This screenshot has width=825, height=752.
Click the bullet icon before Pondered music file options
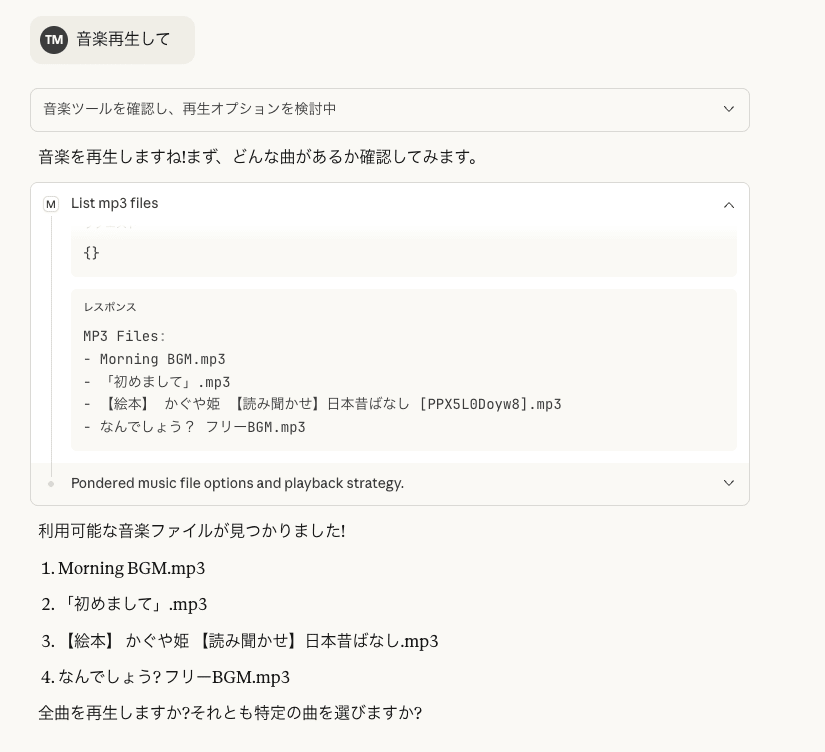click(51, 483)
